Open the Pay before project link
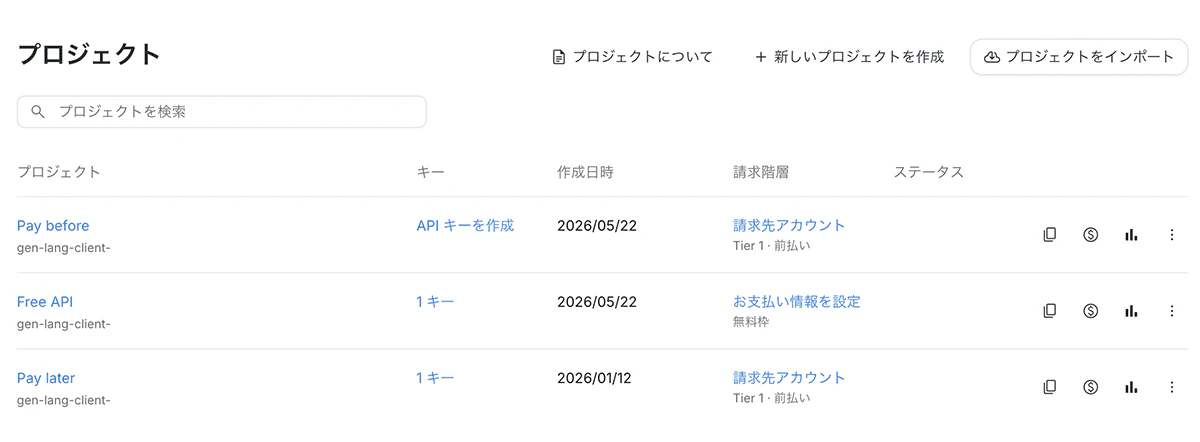This screenshot has height=442, width=1200. tap(53, 226)
